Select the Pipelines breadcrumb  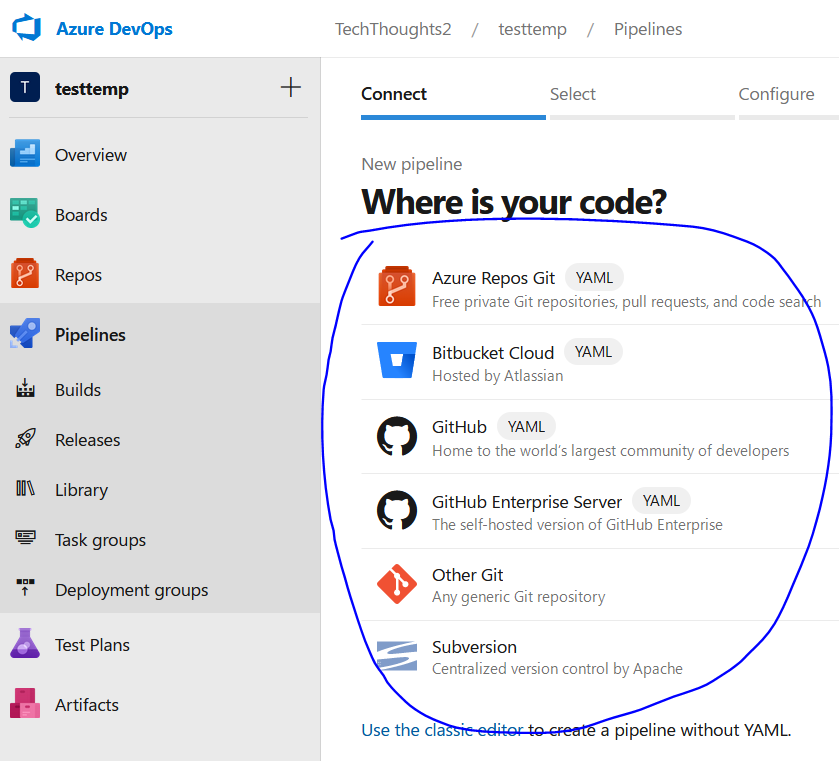648,29
